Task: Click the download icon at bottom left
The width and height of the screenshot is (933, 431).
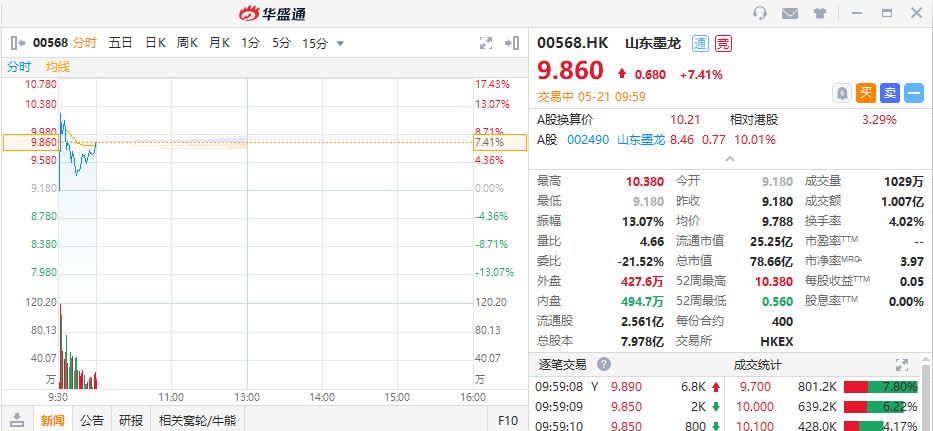Action: click(x=17, y=420)
